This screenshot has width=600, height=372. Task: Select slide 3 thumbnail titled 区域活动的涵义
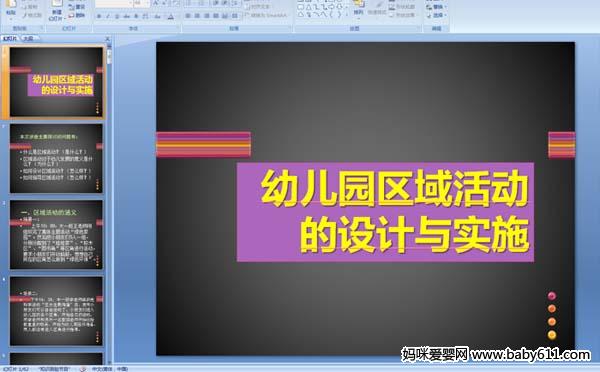coord(56,235)
